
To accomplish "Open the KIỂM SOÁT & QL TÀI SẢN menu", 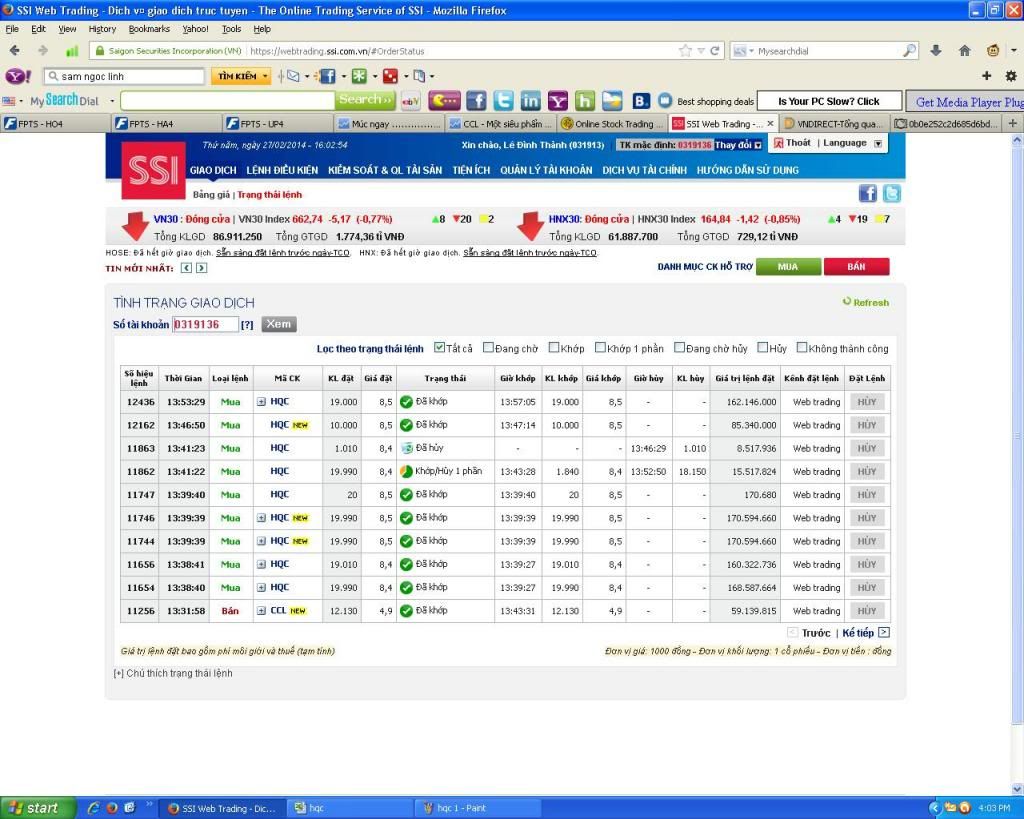I will pyautogui.click(x=384, y=170).
